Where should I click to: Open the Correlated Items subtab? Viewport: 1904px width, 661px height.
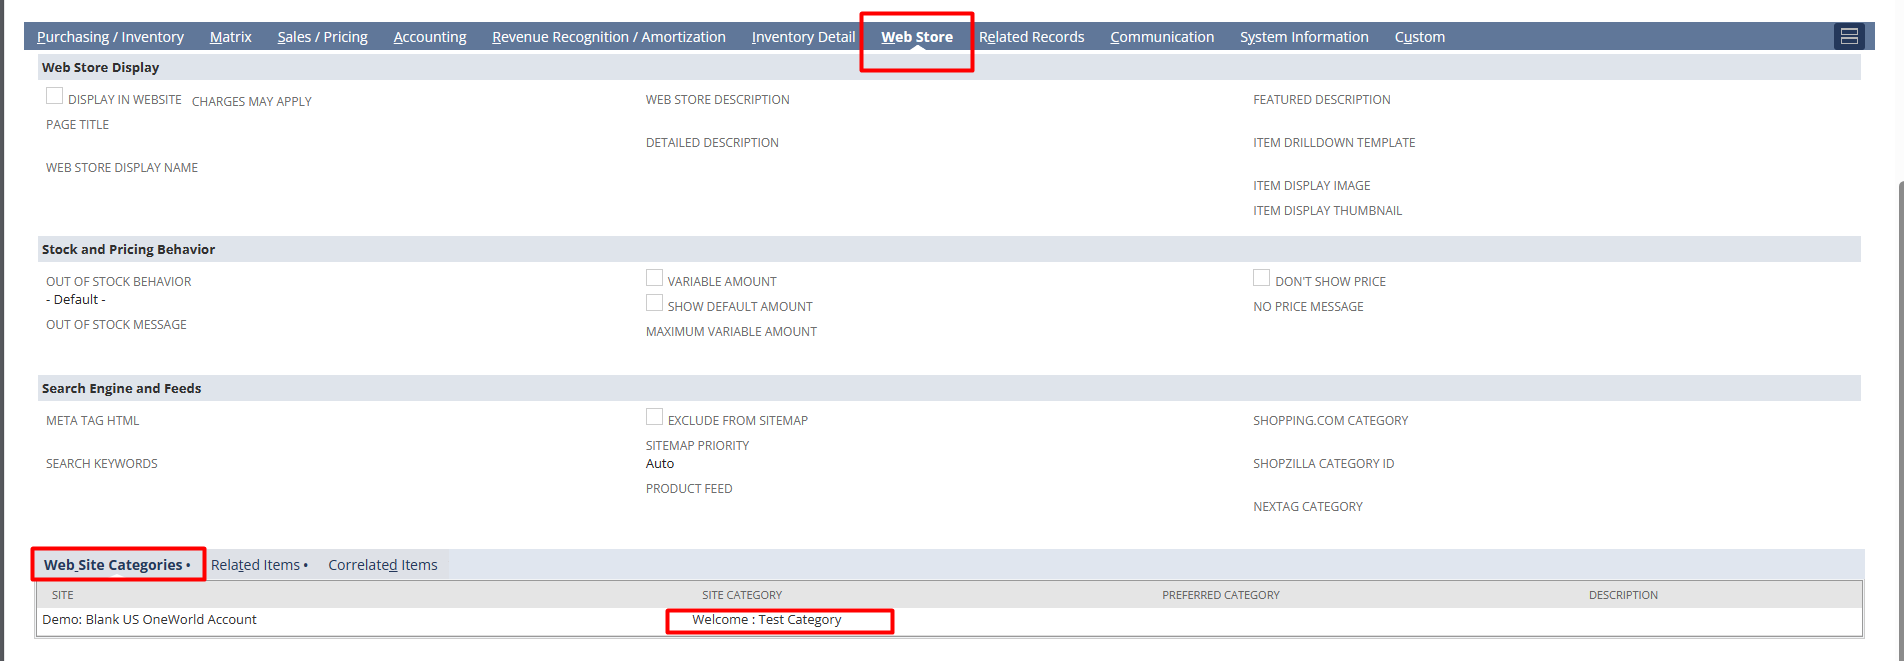pos(383,565)
